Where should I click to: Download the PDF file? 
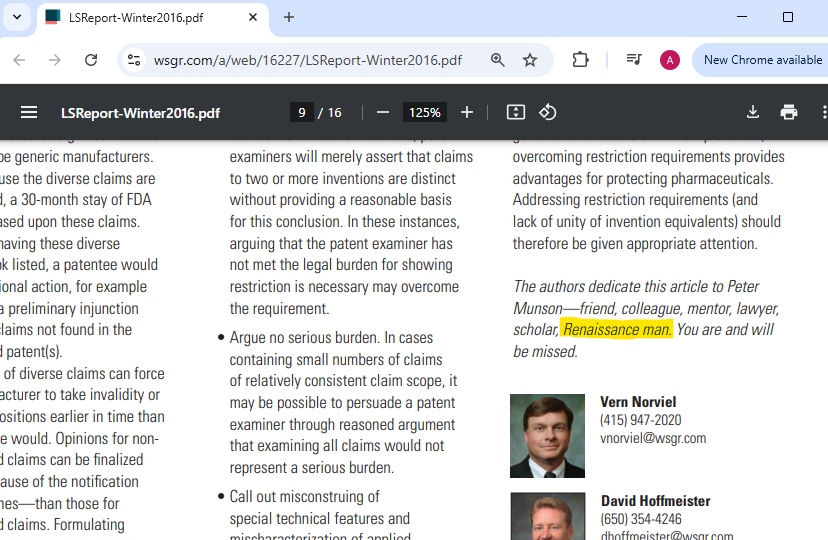(x=753, y=112)
